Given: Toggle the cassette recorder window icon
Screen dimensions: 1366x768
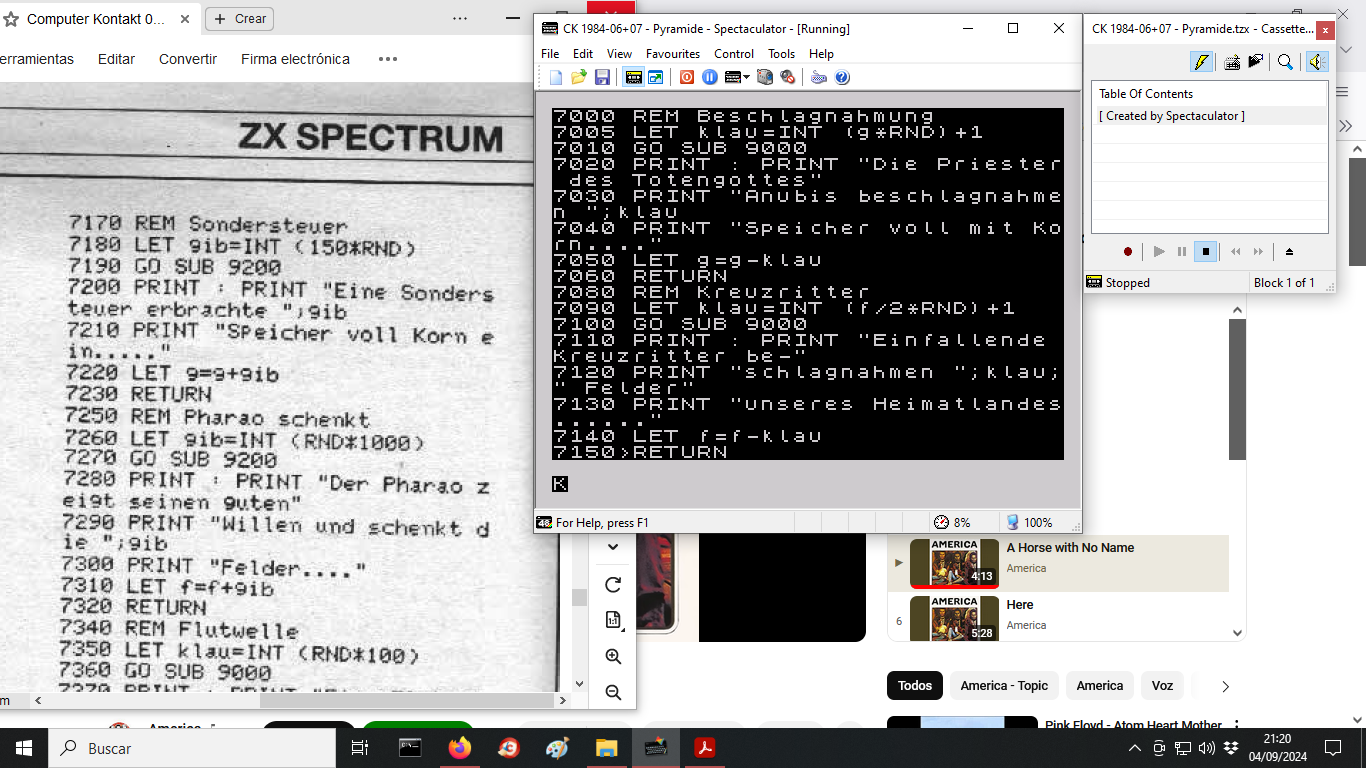Looking at the screenshot, I should (x=633, y=77).
